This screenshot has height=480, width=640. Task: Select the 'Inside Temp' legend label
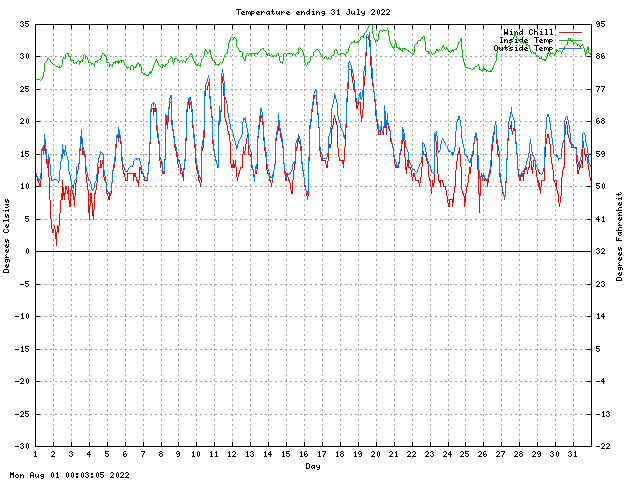pos(526,40)
